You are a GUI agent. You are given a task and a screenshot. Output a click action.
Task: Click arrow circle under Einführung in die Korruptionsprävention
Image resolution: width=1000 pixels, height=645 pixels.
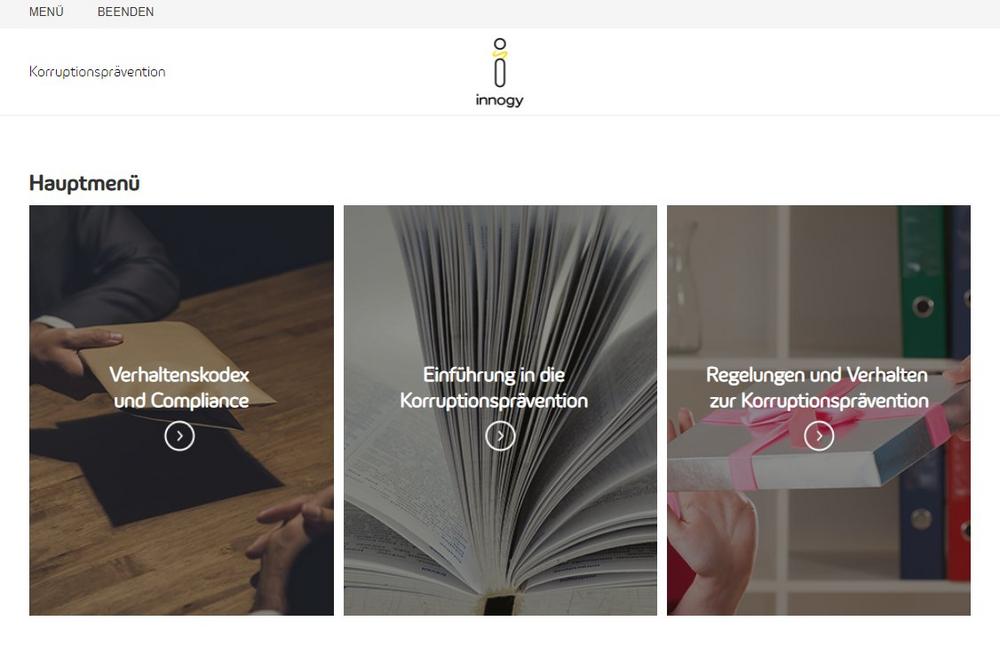(500, 436)
